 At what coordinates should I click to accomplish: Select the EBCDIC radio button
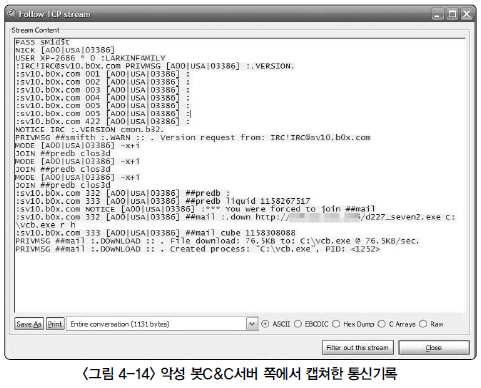tap(298, 324)
